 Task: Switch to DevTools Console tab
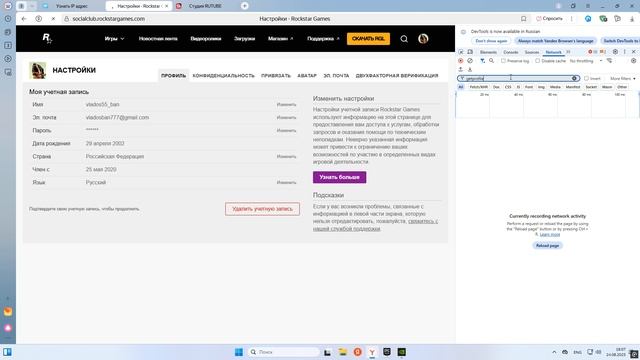tap(511, 52)
